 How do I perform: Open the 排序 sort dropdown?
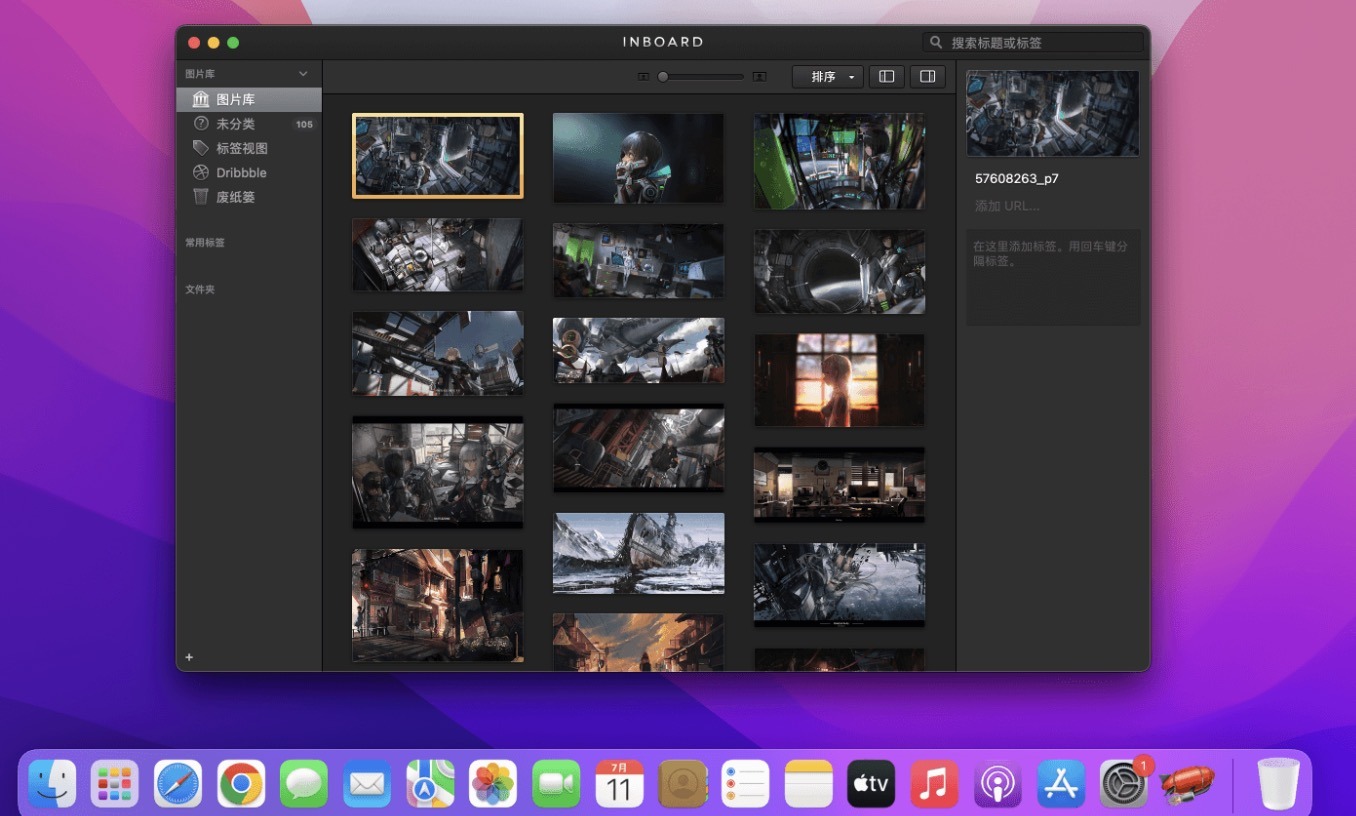(x=827, y=77)
